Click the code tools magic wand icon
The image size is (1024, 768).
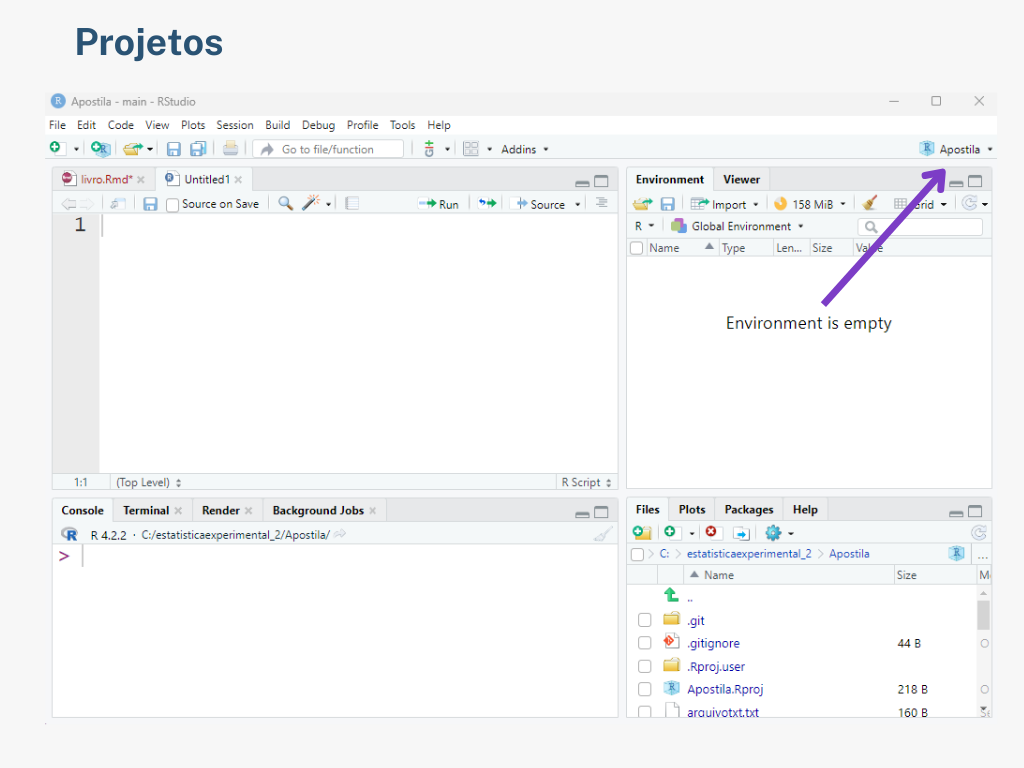tap(311, 204)
